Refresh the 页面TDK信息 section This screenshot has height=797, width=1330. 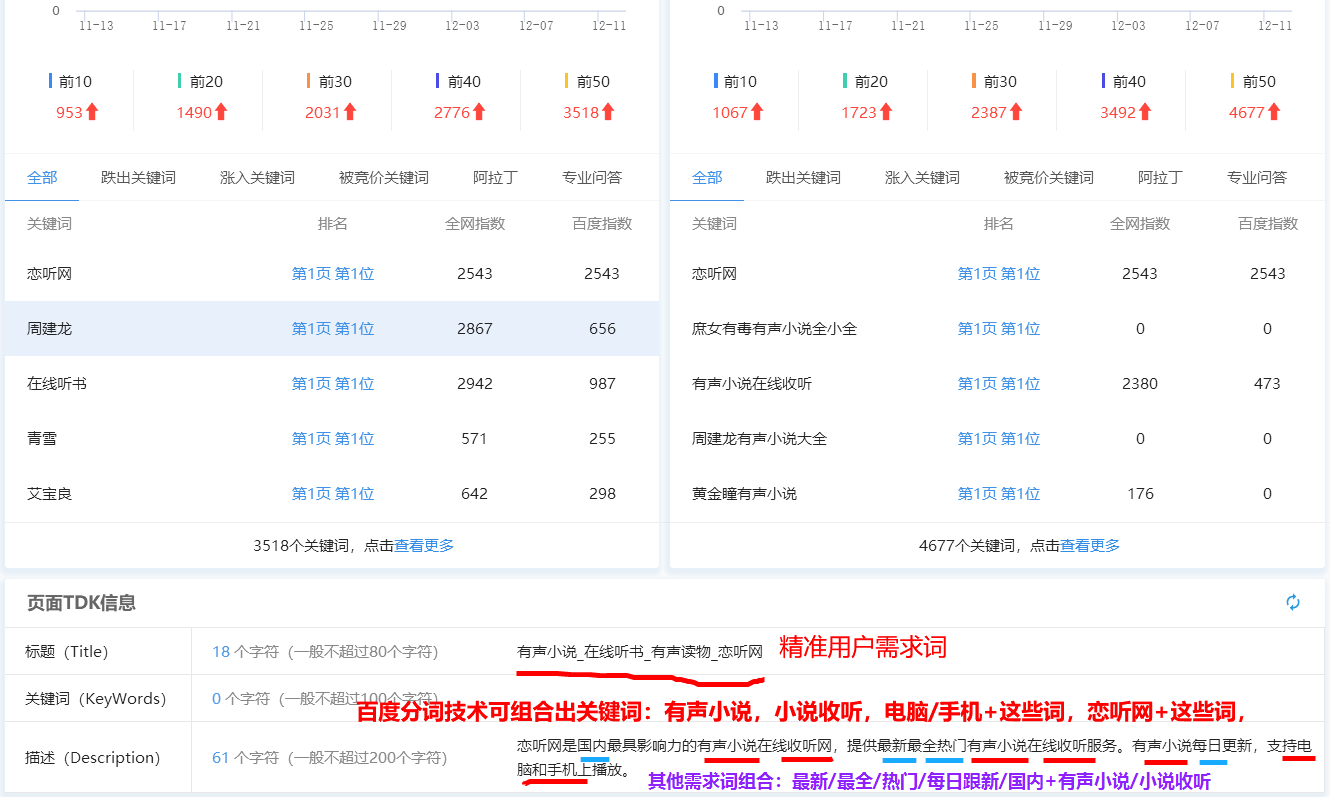(1293, 602)
